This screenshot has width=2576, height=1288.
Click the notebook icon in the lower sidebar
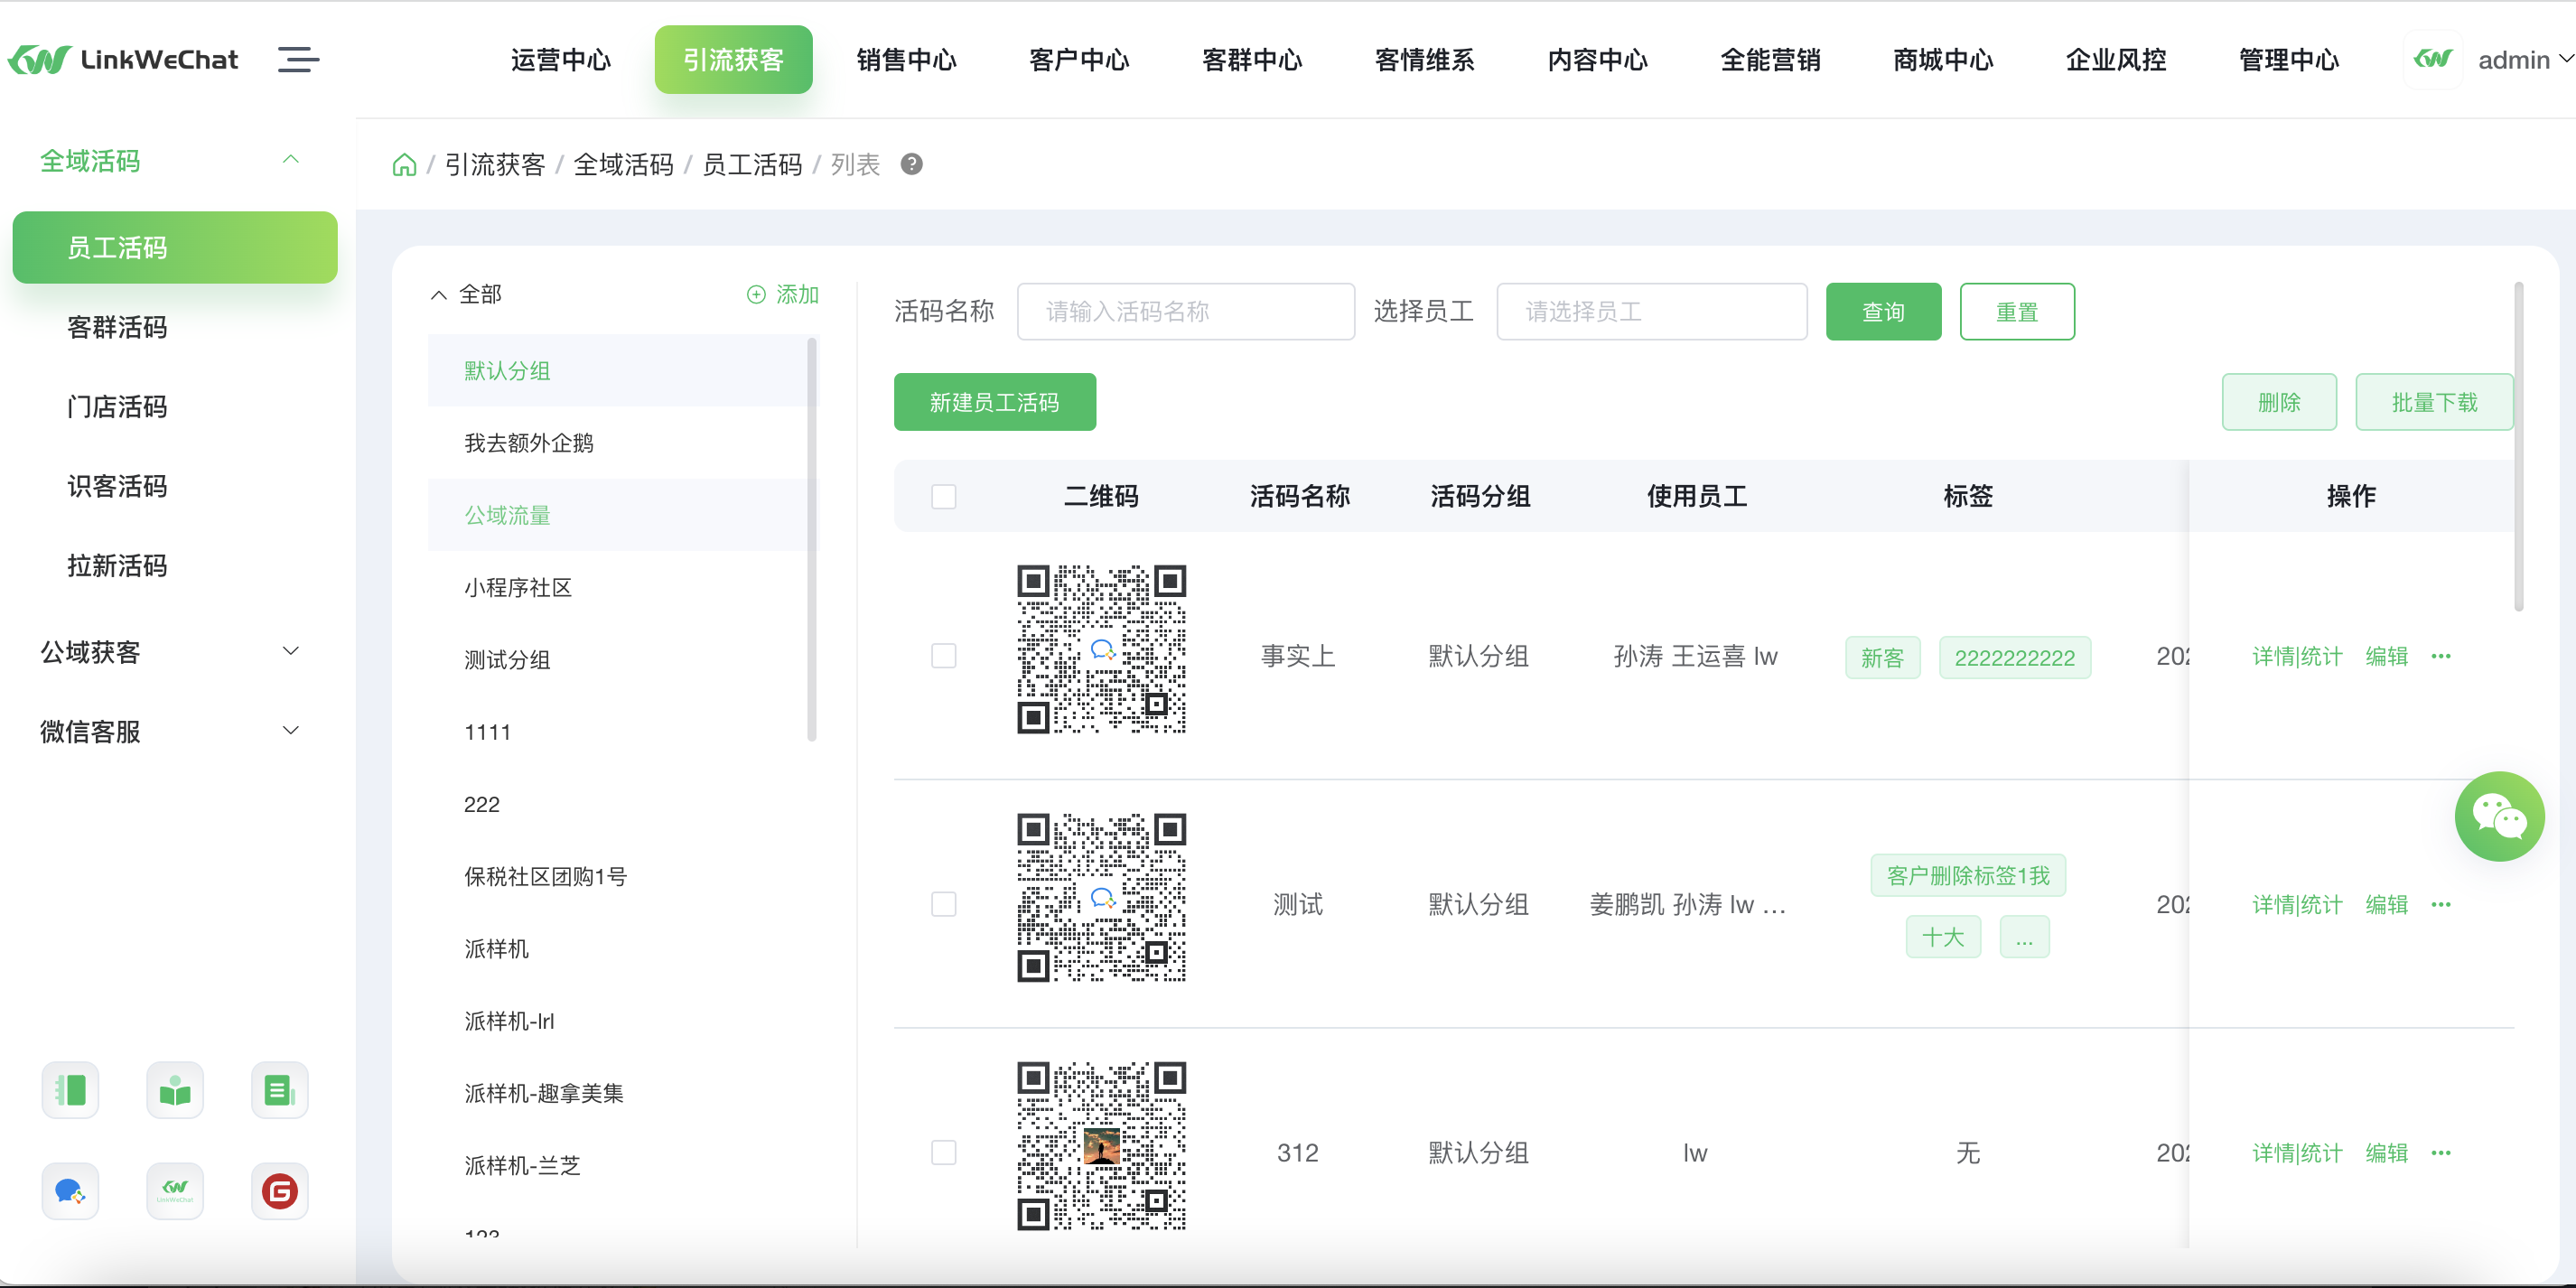(69, 1090)
